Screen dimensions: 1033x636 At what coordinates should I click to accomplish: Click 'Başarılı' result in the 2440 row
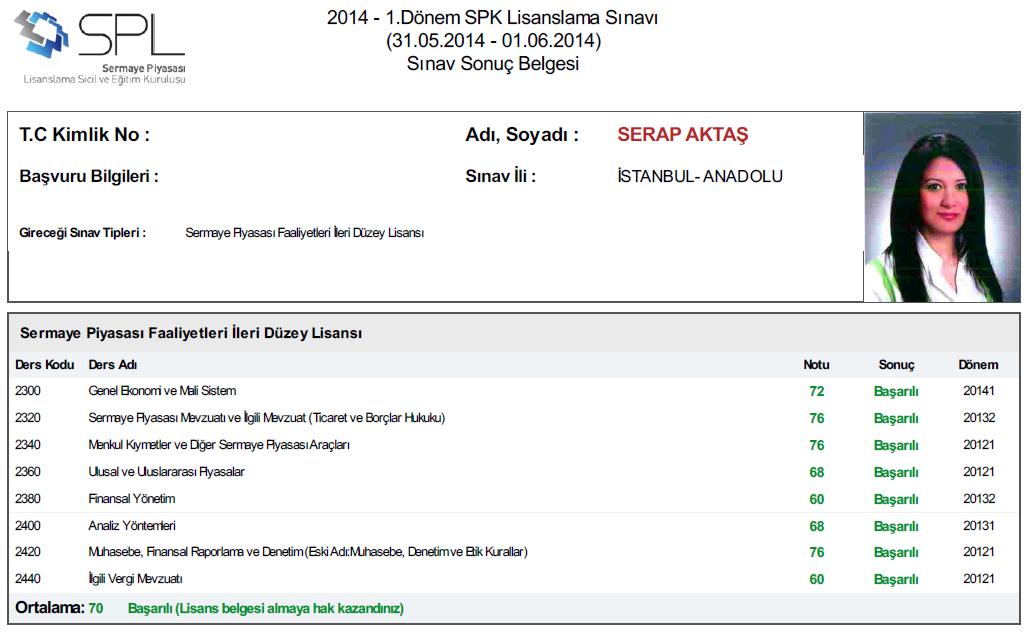point(896,579)
